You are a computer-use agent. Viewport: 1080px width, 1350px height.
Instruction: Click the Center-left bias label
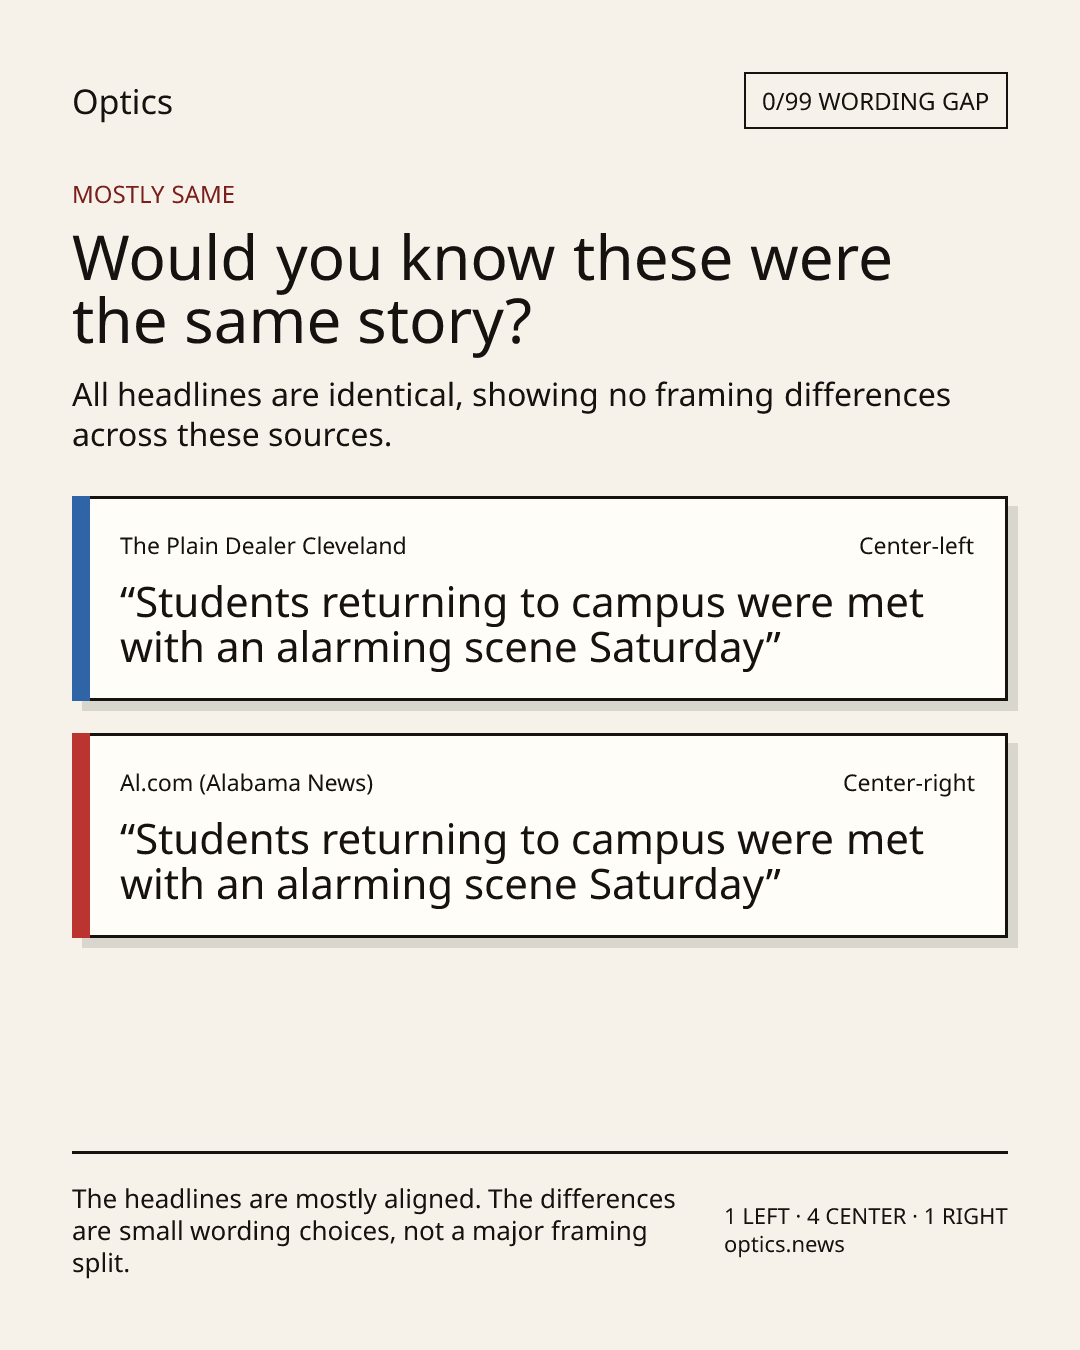click(x=916, y=546)
